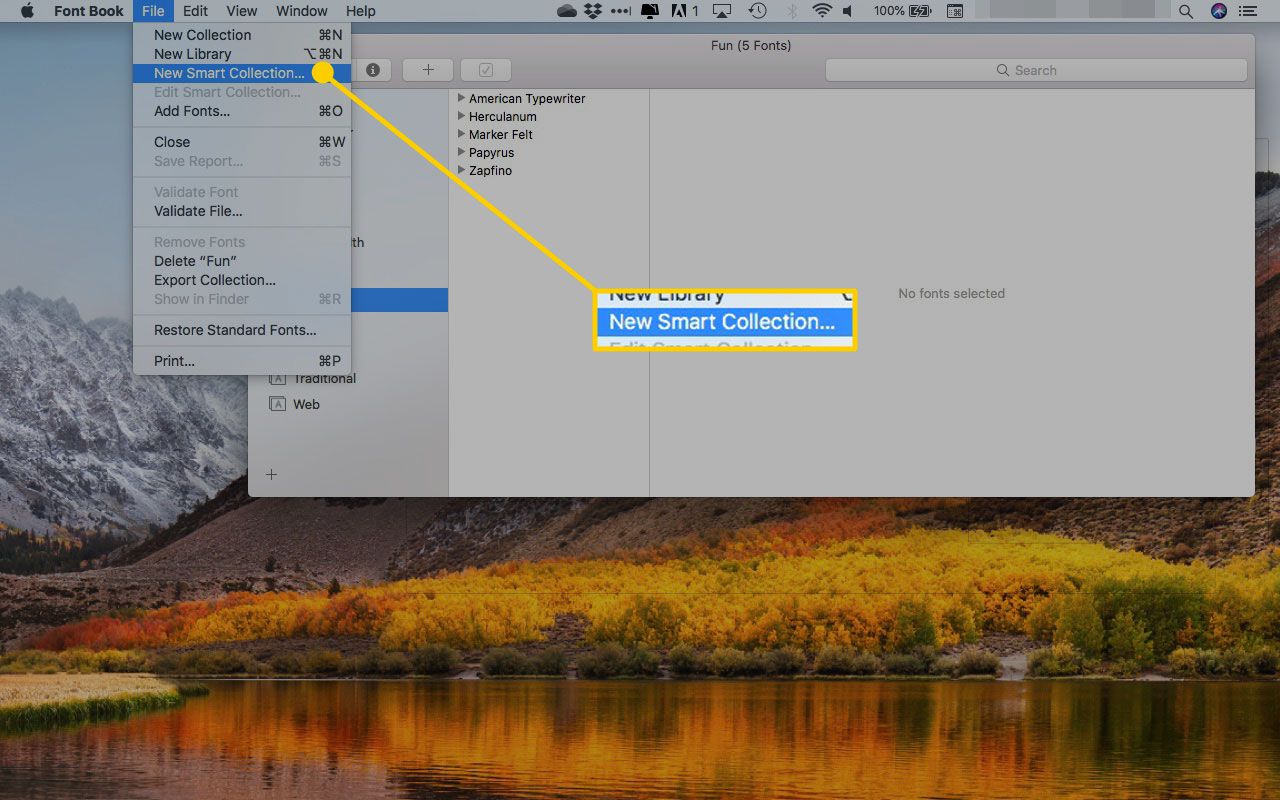This screenshot has width=1280, height=800.
Task: Choose New Smart Collection… menu item
Action: [242, 73]
